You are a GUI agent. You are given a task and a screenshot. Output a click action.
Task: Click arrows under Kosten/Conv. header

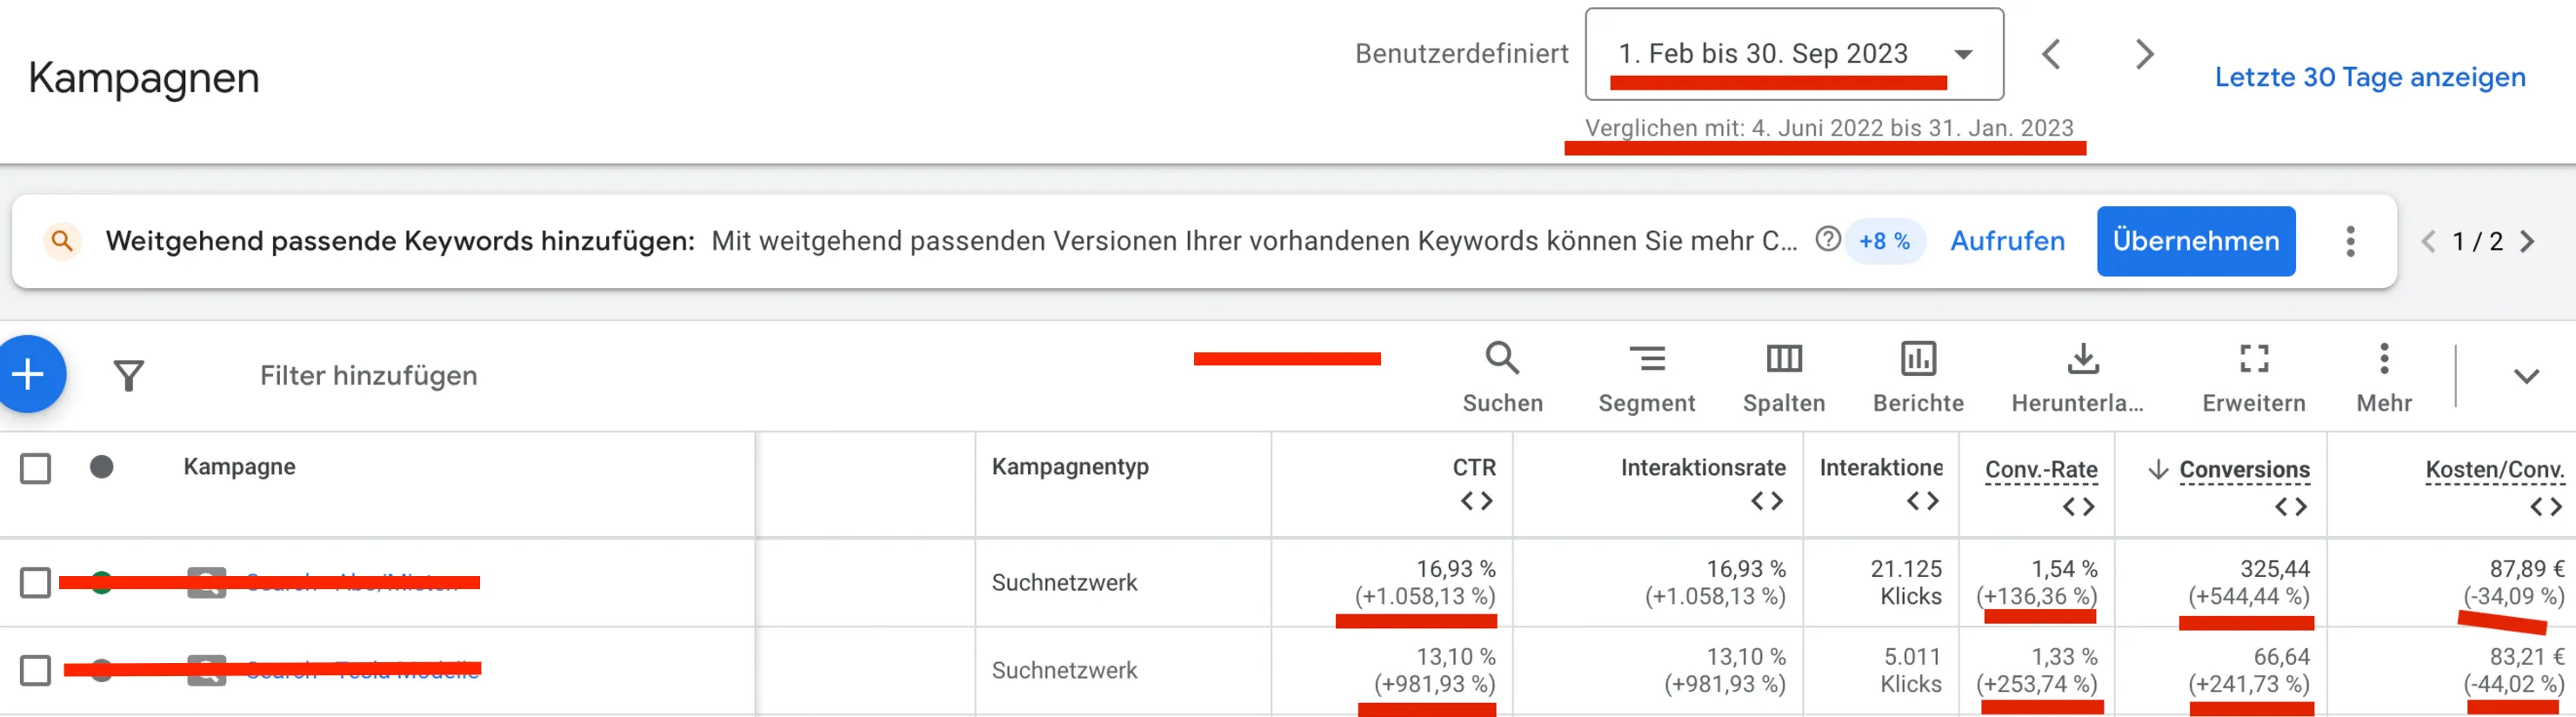click(2545, 507)
